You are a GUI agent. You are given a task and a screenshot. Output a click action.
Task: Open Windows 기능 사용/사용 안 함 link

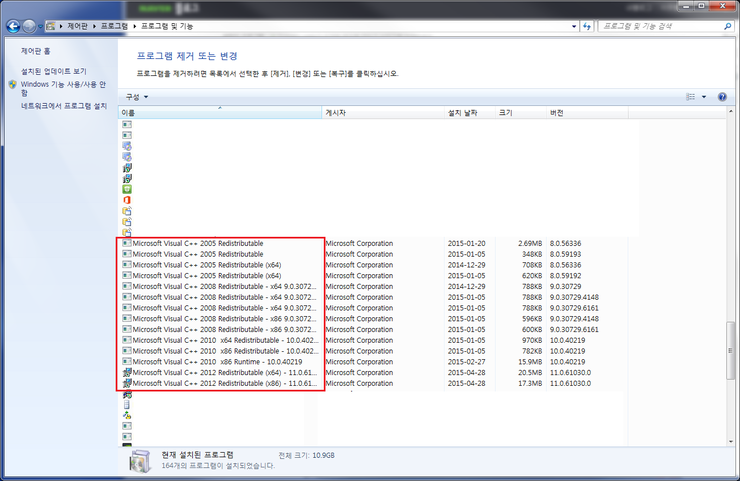63,88
